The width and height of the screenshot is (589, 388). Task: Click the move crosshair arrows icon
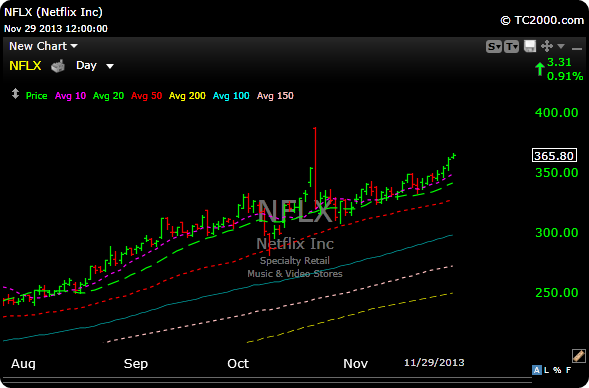tap(547, 46)
